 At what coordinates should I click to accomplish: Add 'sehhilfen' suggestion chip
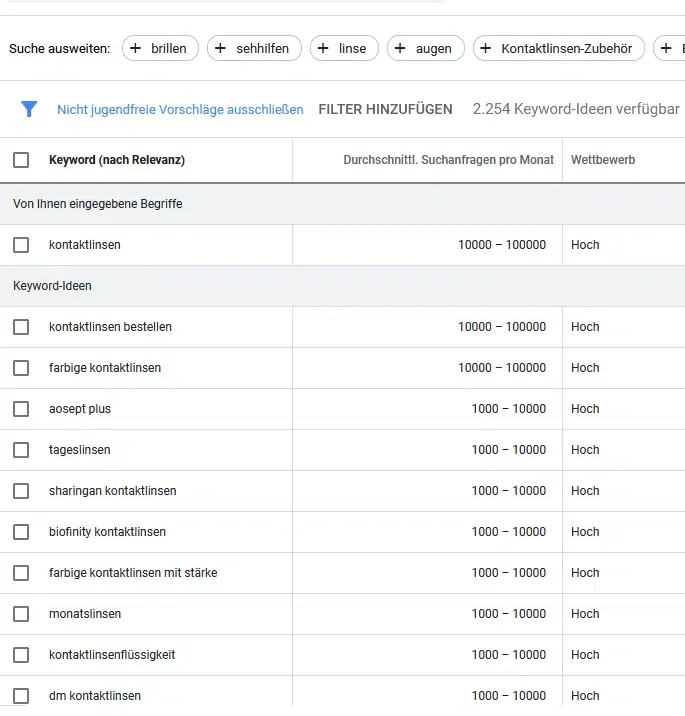pos(254,48)
